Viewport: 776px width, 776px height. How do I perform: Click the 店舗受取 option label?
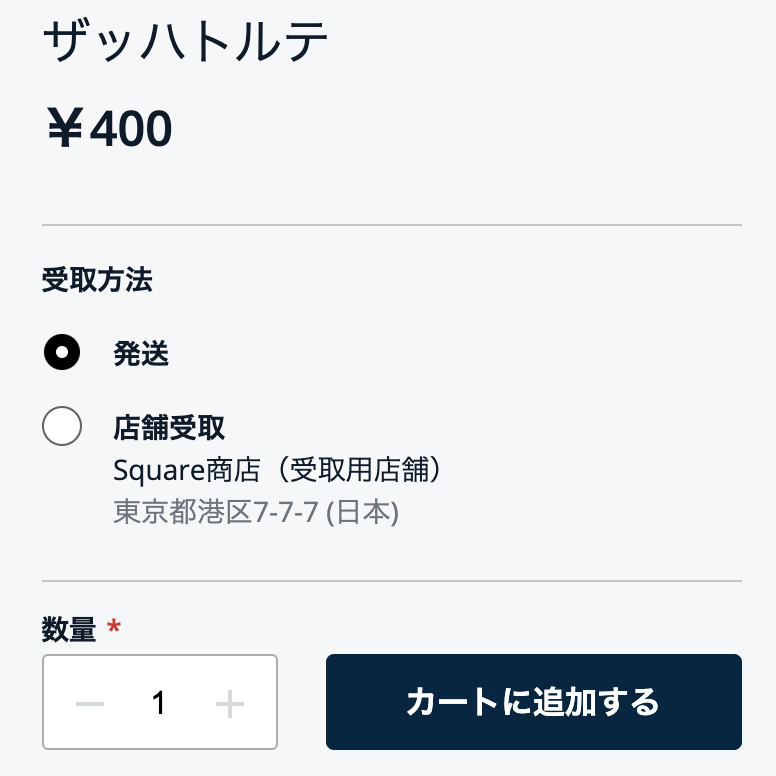(x=169, y=428)
